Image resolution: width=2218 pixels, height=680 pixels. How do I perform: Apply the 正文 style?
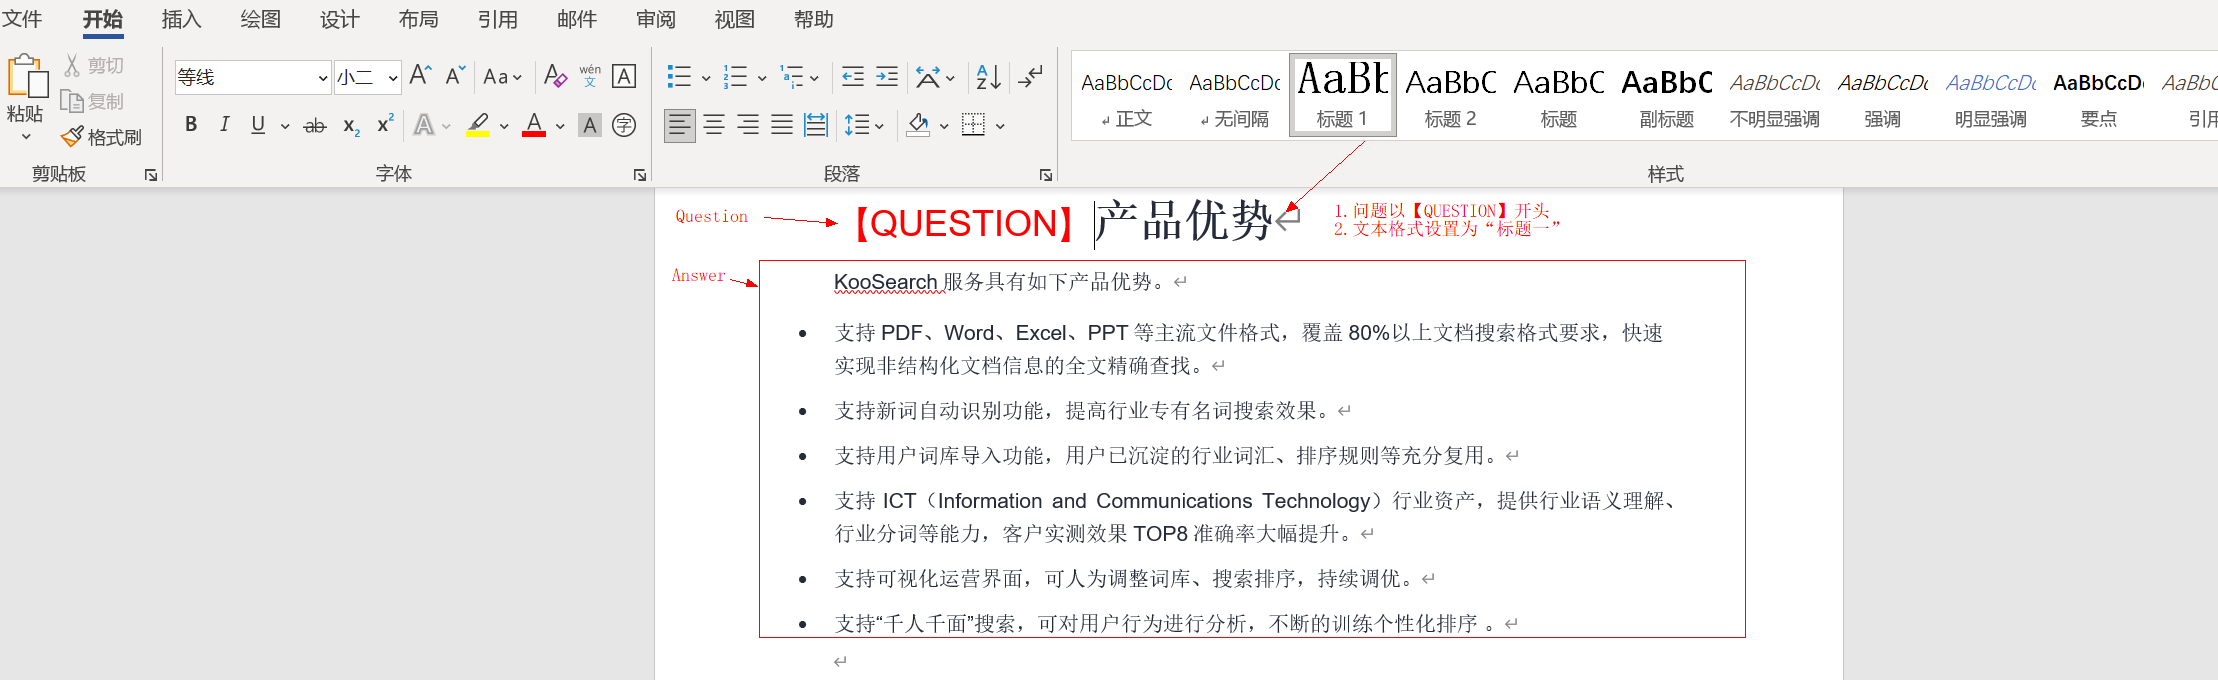coord(1127,97)
